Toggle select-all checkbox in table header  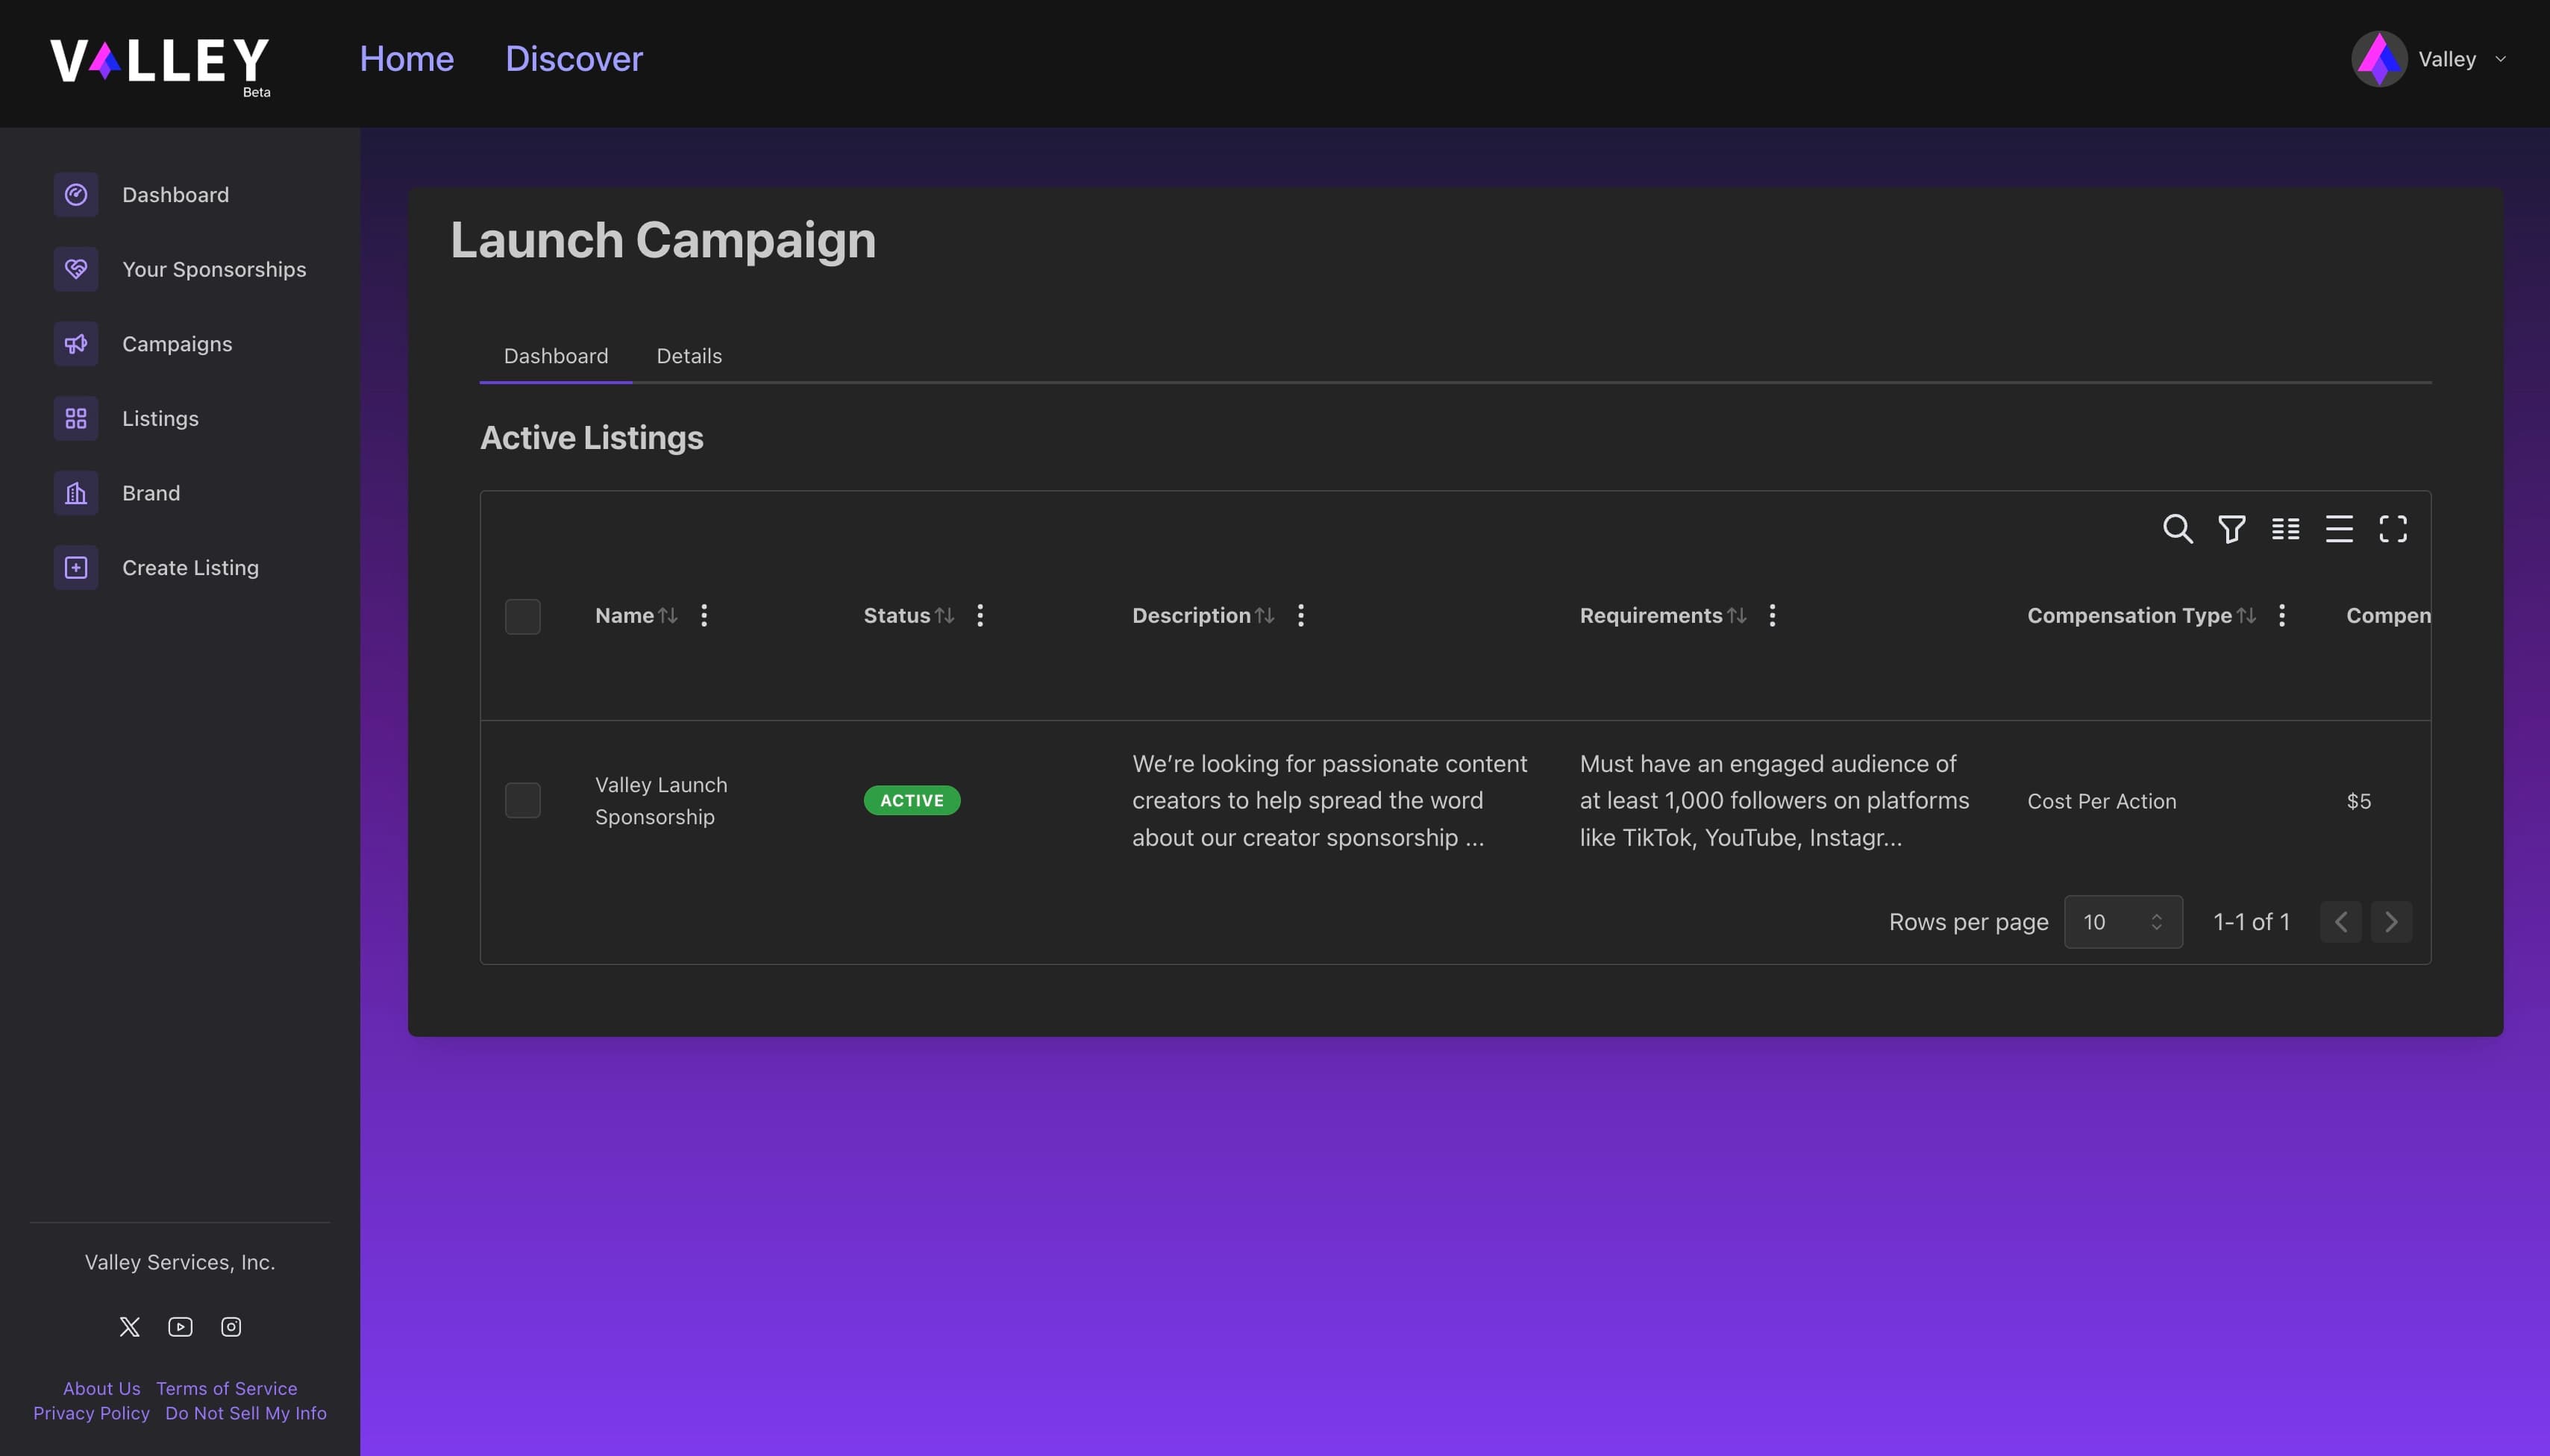pyautogui.click(x=523, y=617)
